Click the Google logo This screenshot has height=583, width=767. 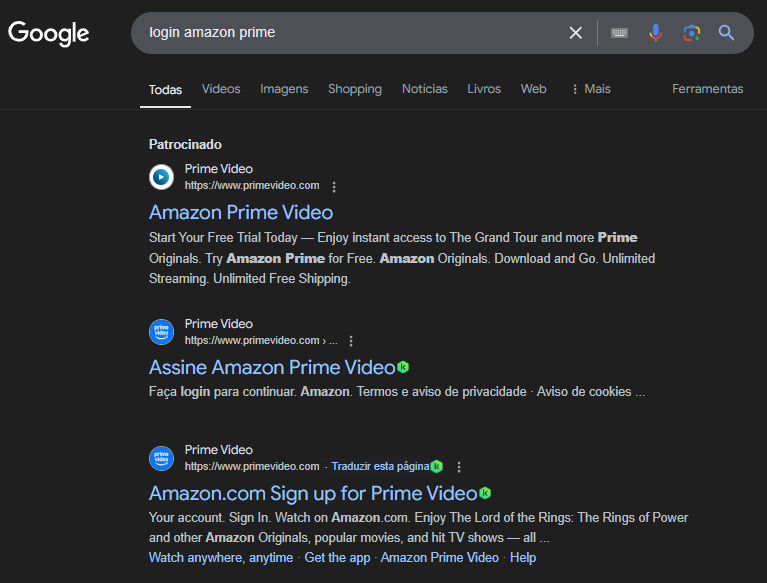pos(49,33)
